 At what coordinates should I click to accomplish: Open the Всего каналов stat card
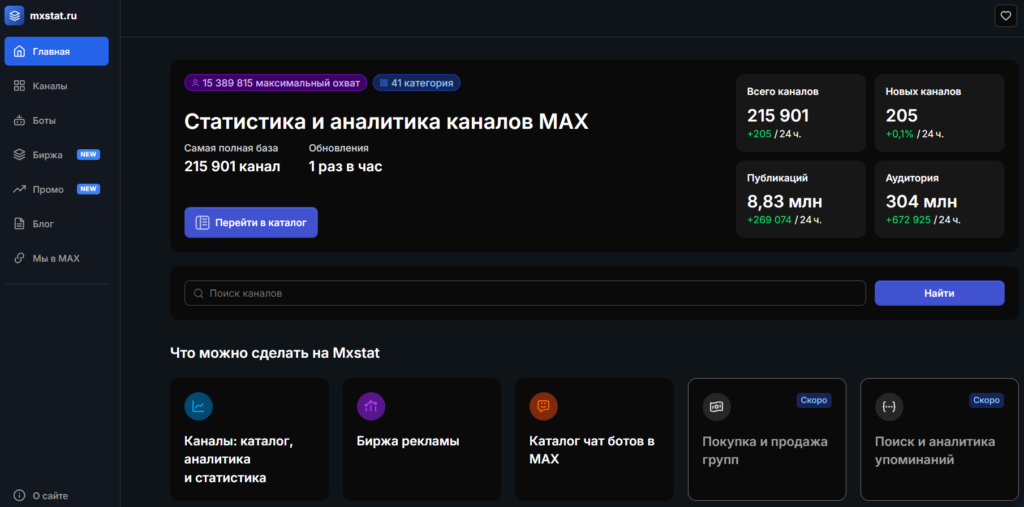[x=801, y=113]
